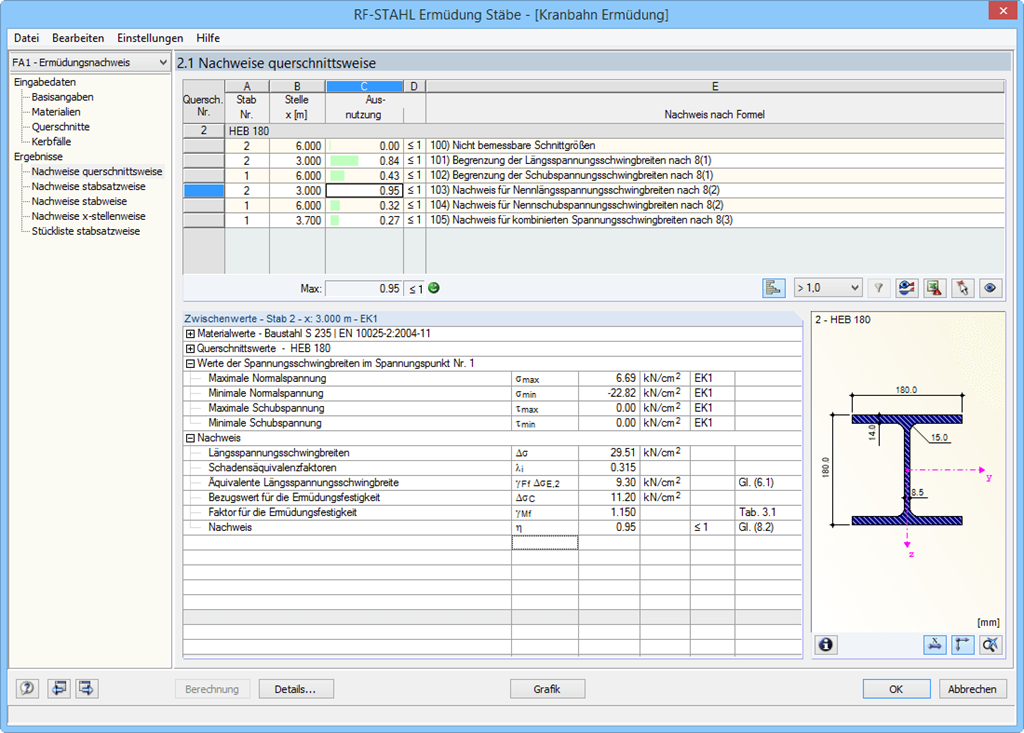The height and width of the screenshot is (733, 1024).
Task: Click the Grafik button
Action: [x=547, y=689]
